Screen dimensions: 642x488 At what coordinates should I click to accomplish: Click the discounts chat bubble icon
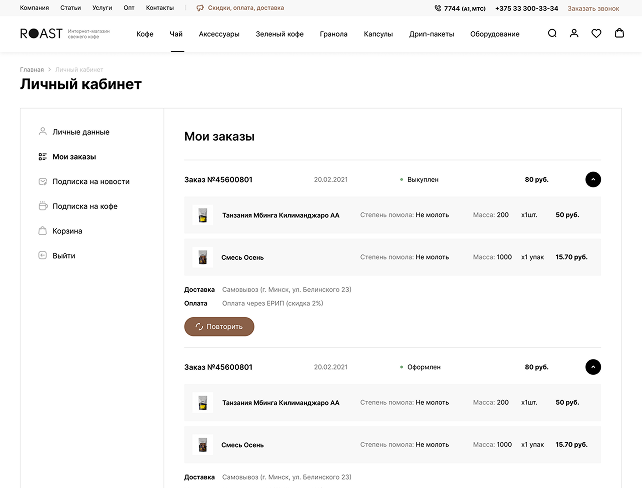pyautogui.click(x=200, y=8)
